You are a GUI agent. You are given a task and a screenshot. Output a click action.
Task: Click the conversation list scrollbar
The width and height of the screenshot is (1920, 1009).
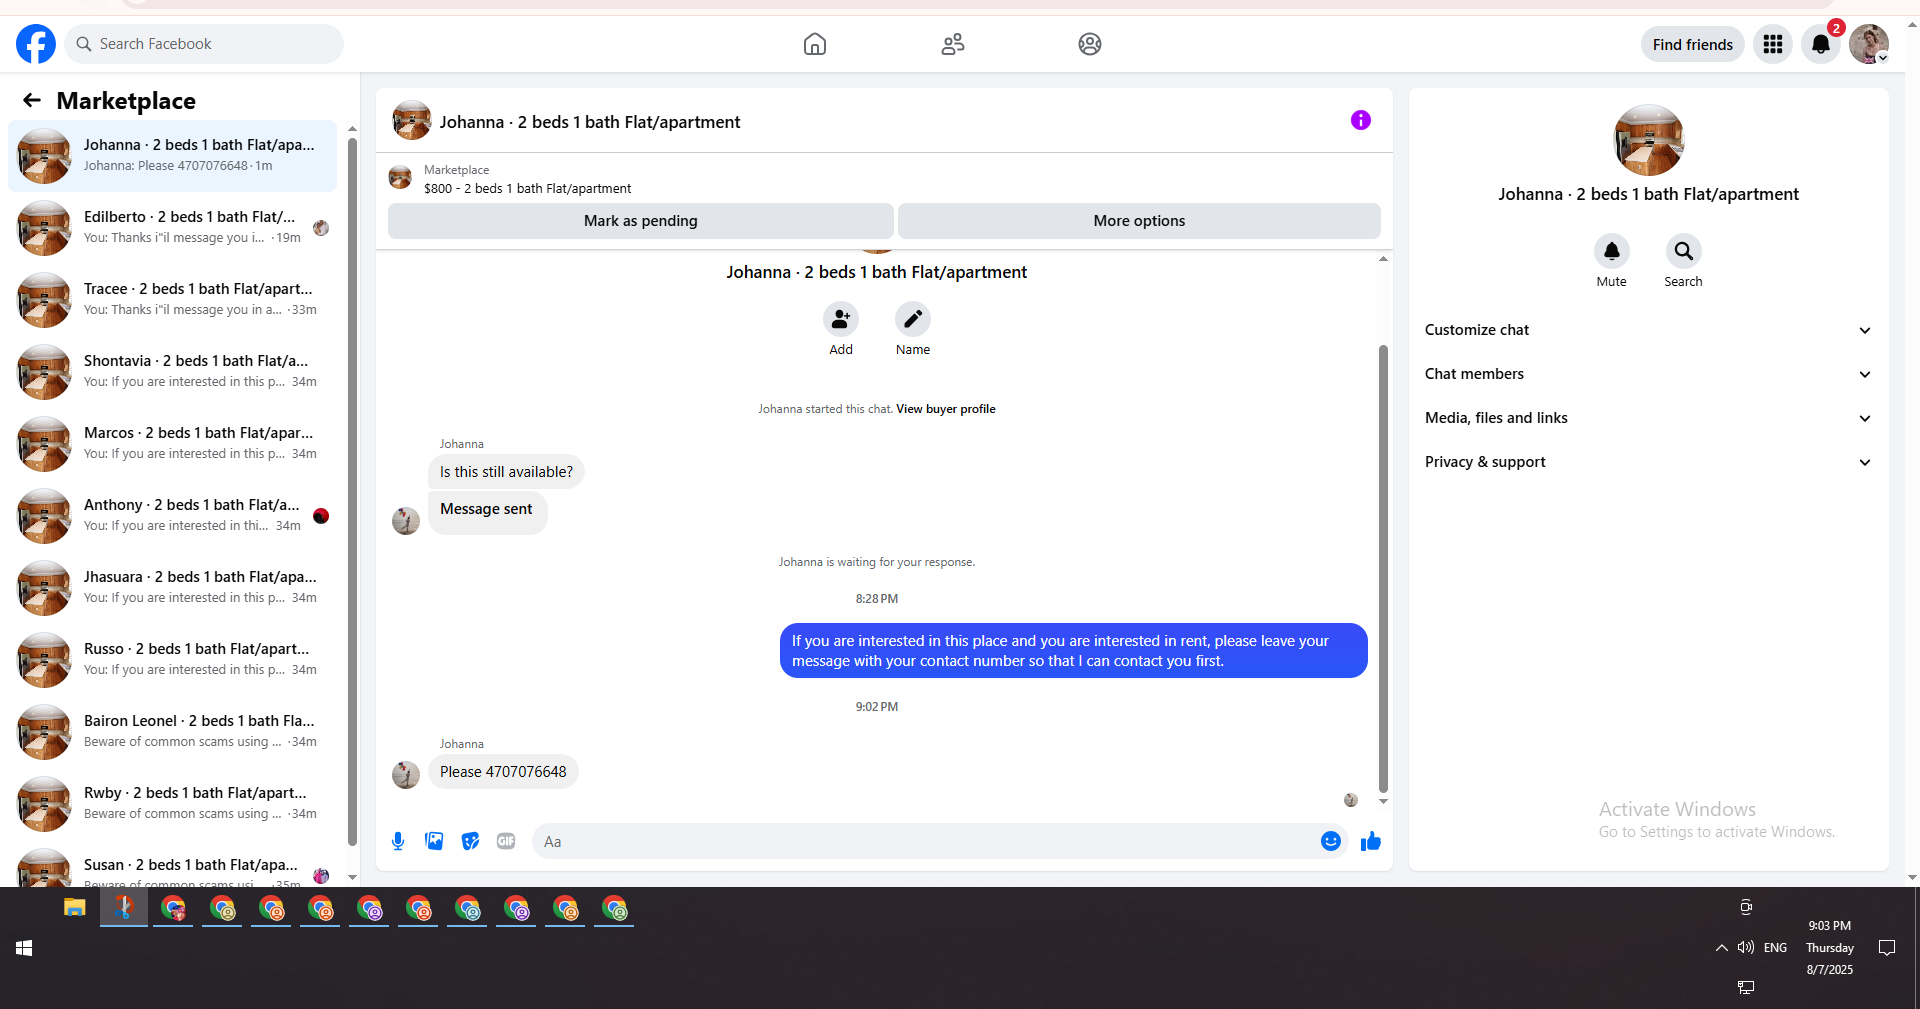coord(352,490)
